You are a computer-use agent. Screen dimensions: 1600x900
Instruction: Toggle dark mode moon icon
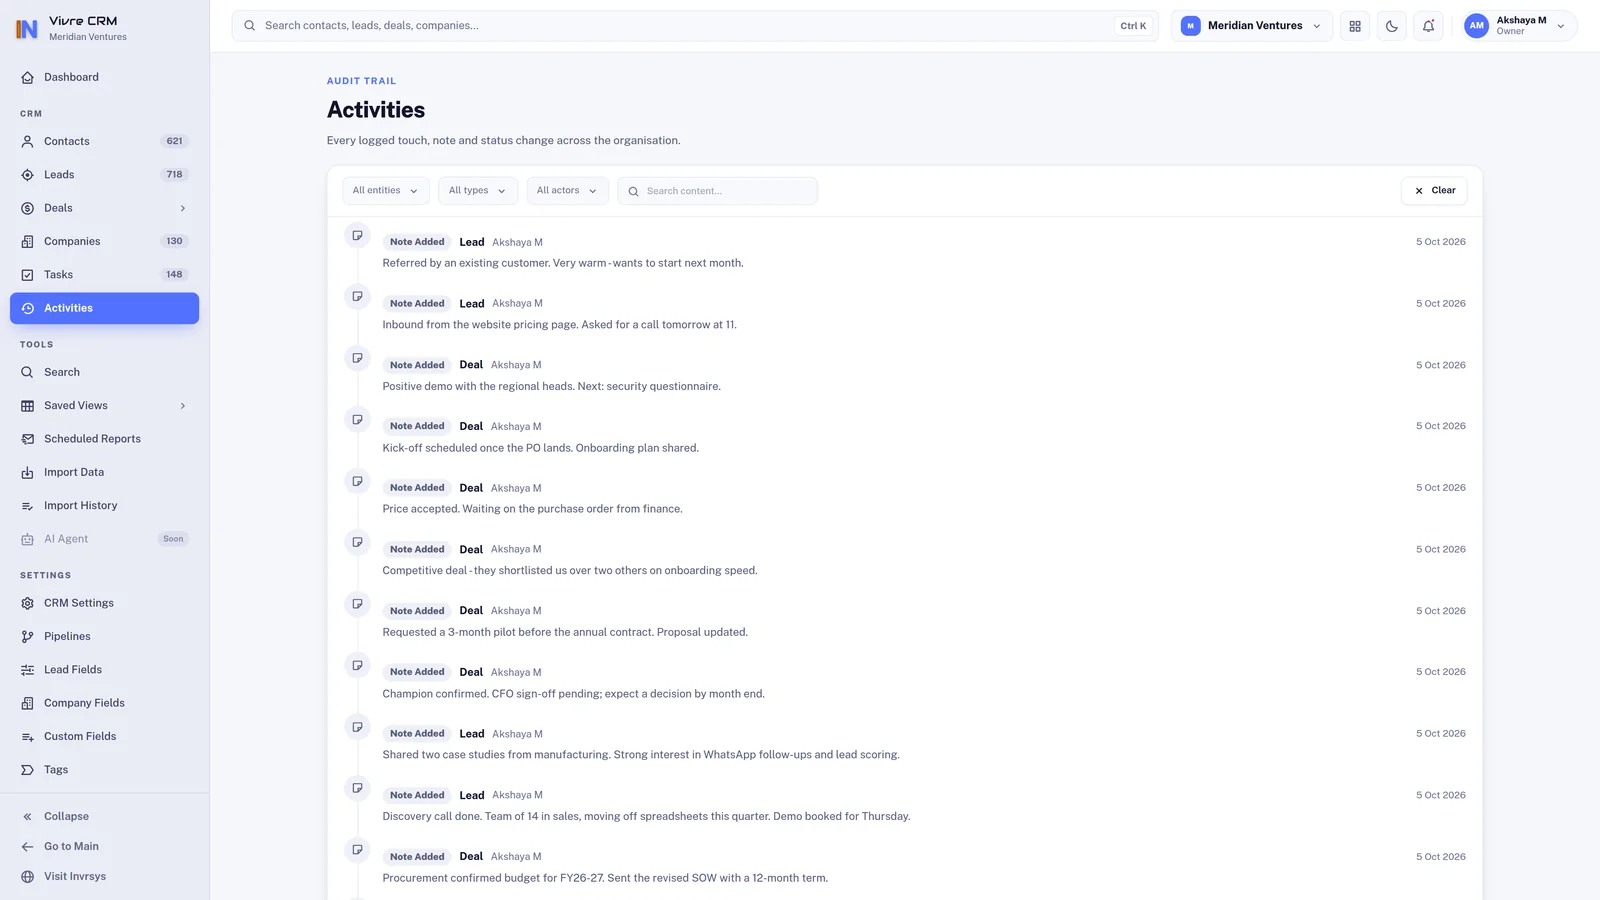1392,26
